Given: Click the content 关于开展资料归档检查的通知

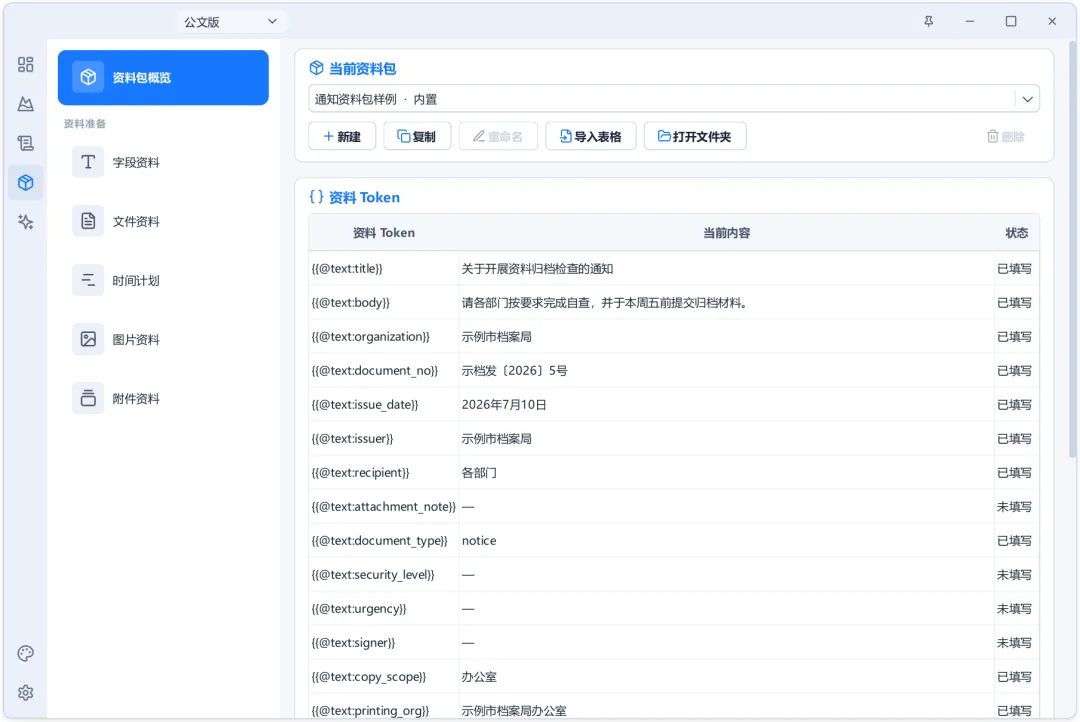Looking at the screenshot, I should 537,269.
